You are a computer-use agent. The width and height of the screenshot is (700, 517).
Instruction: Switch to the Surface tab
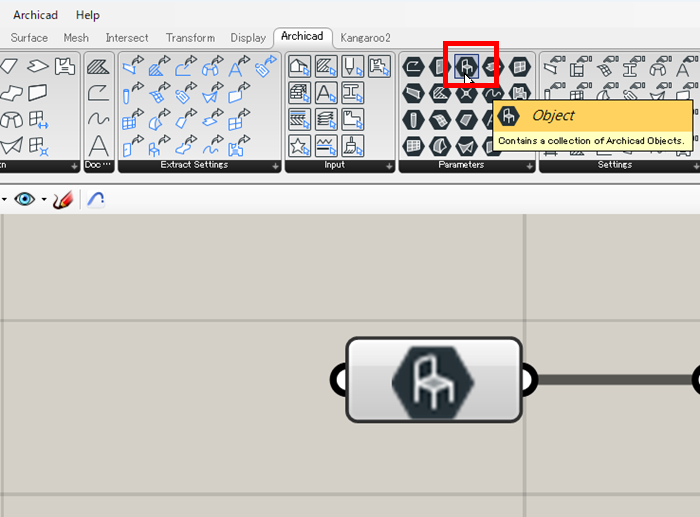click(29, 38)
